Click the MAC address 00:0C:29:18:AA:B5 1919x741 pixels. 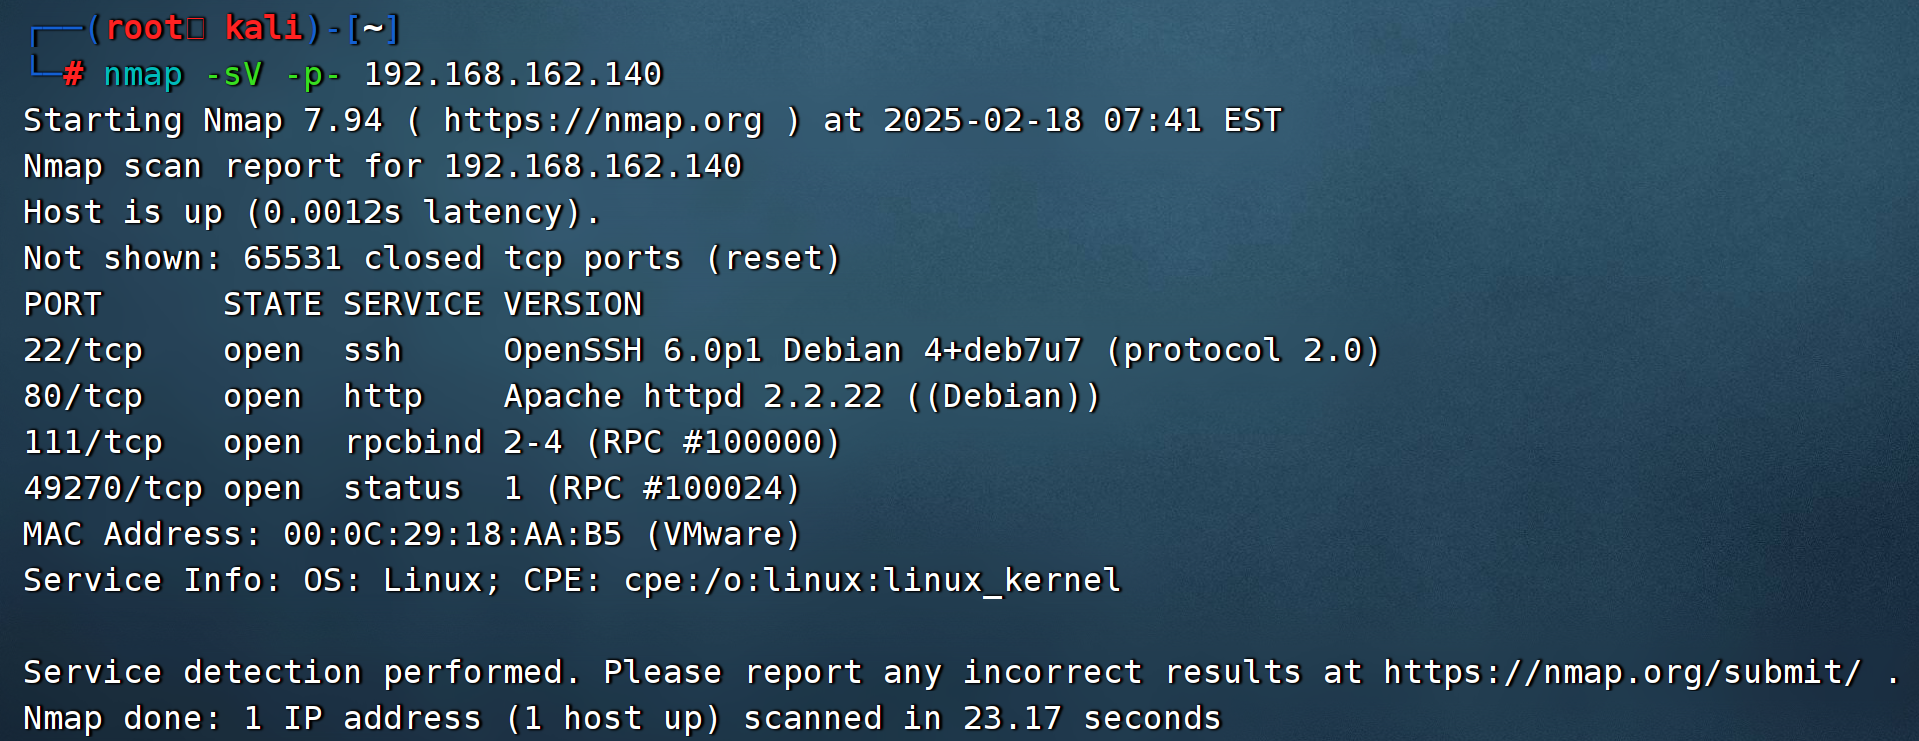(452, 535)
